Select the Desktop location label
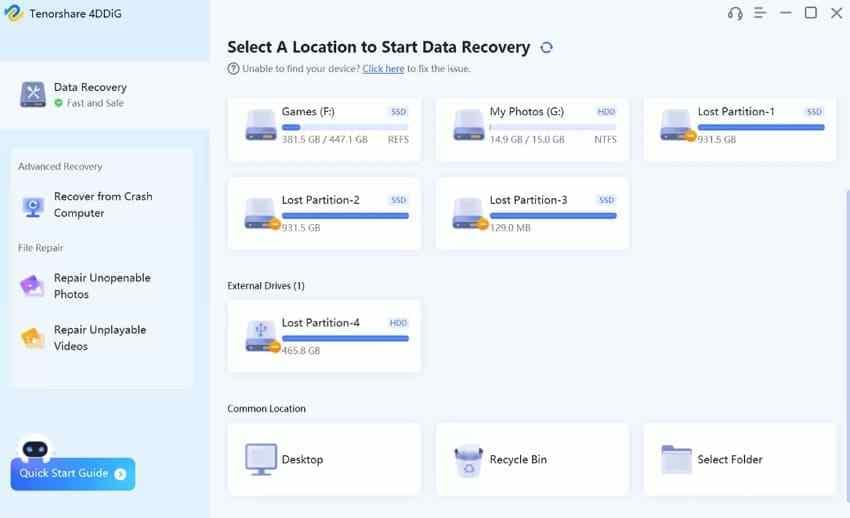This screenshot has height=518, width=850. click(302, 459)
